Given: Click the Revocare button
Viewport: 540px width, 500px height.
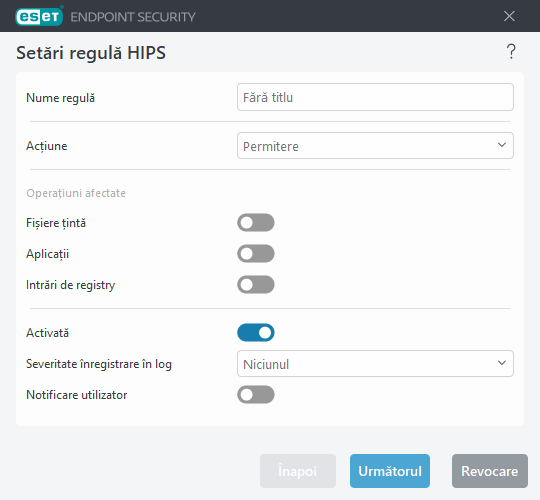Looking at the screenshot, I should (x=490, y=471).
